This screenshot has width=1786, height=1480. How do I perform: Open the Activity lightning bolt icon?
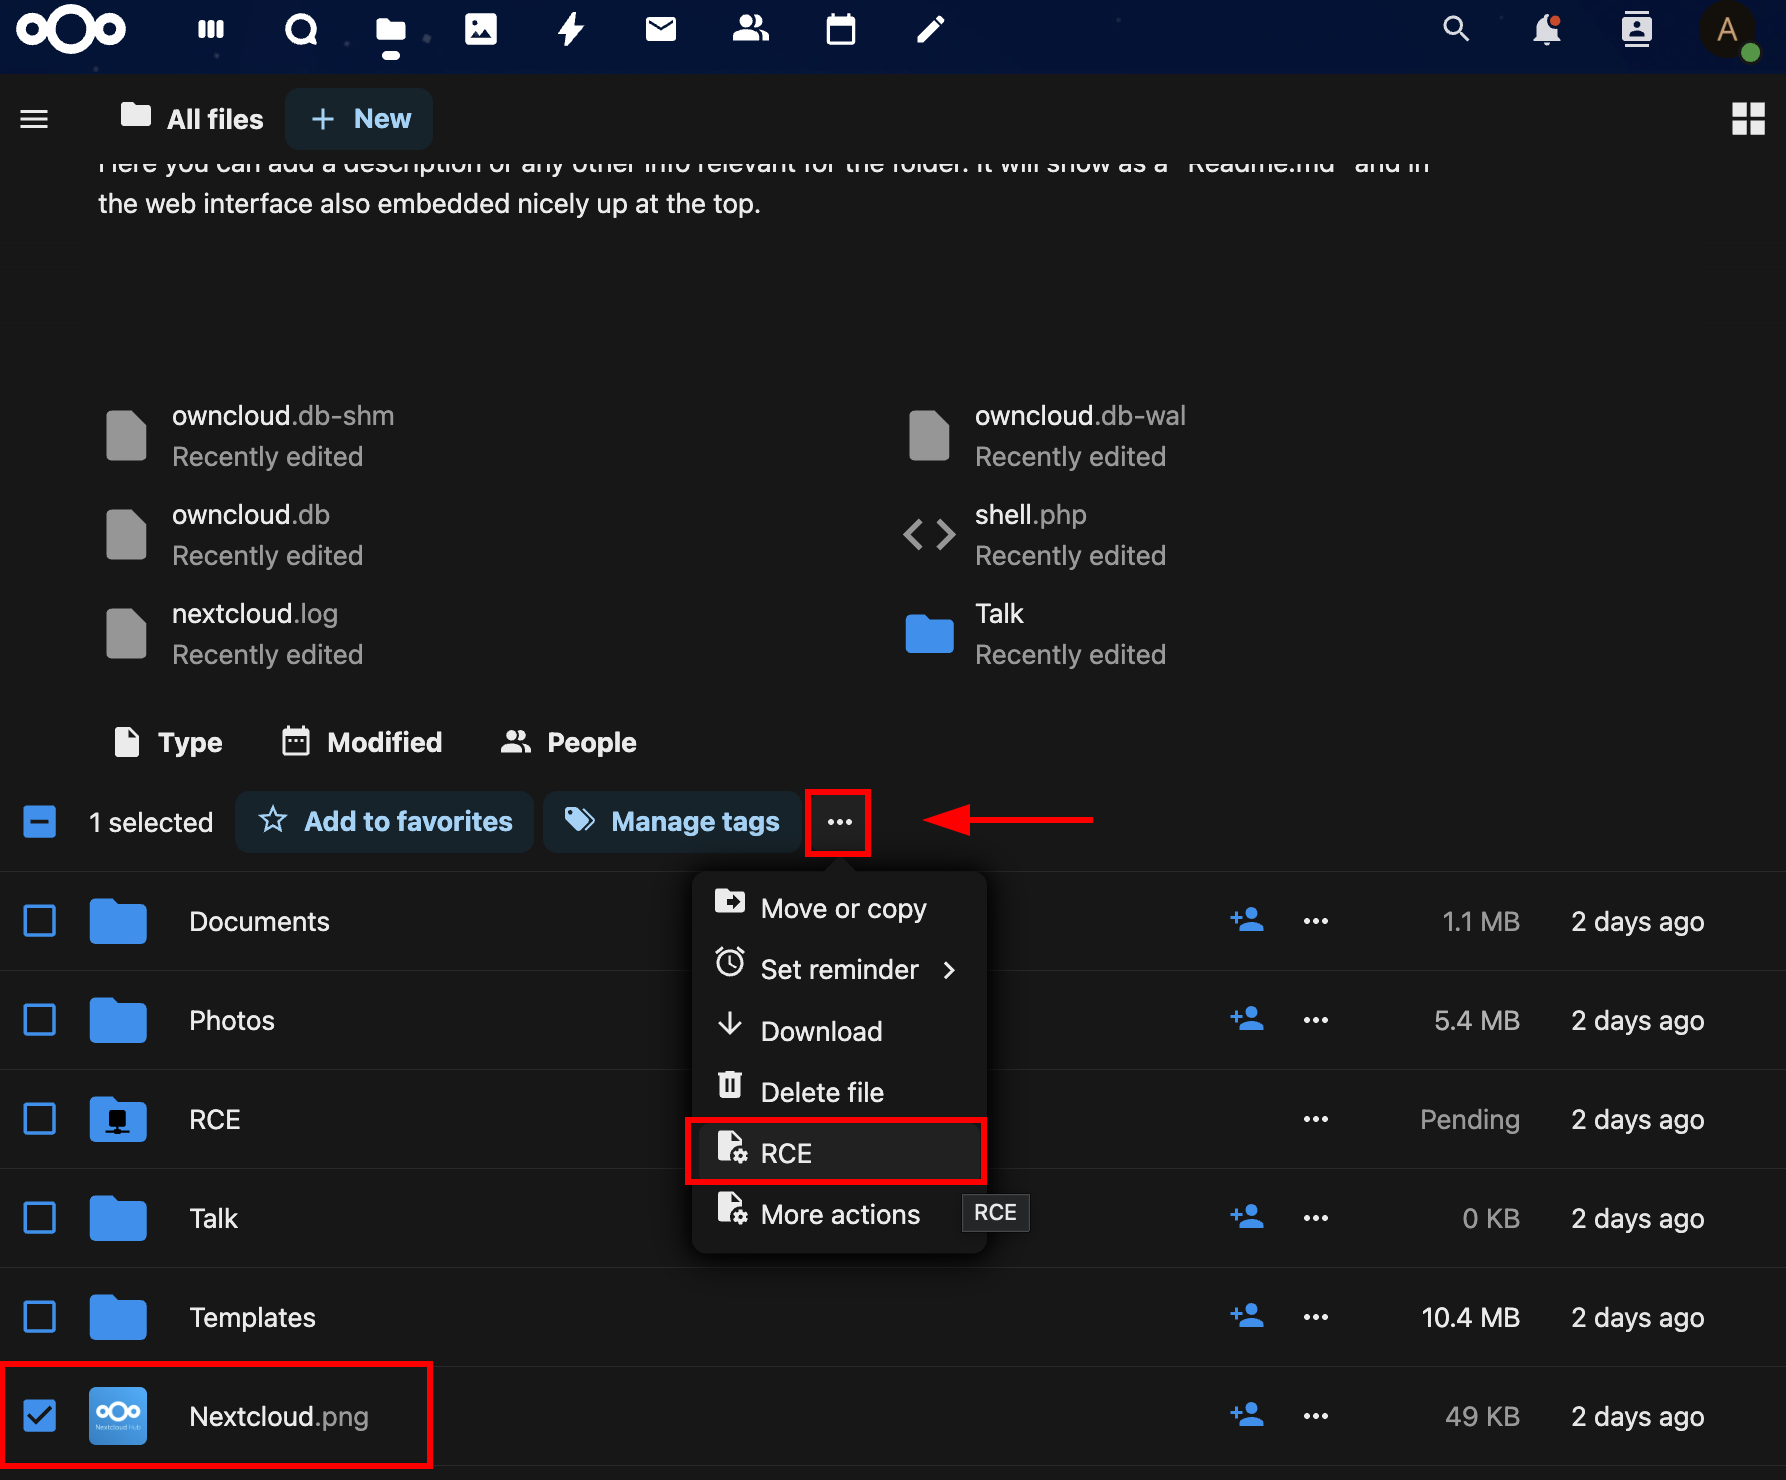(571, 30)
